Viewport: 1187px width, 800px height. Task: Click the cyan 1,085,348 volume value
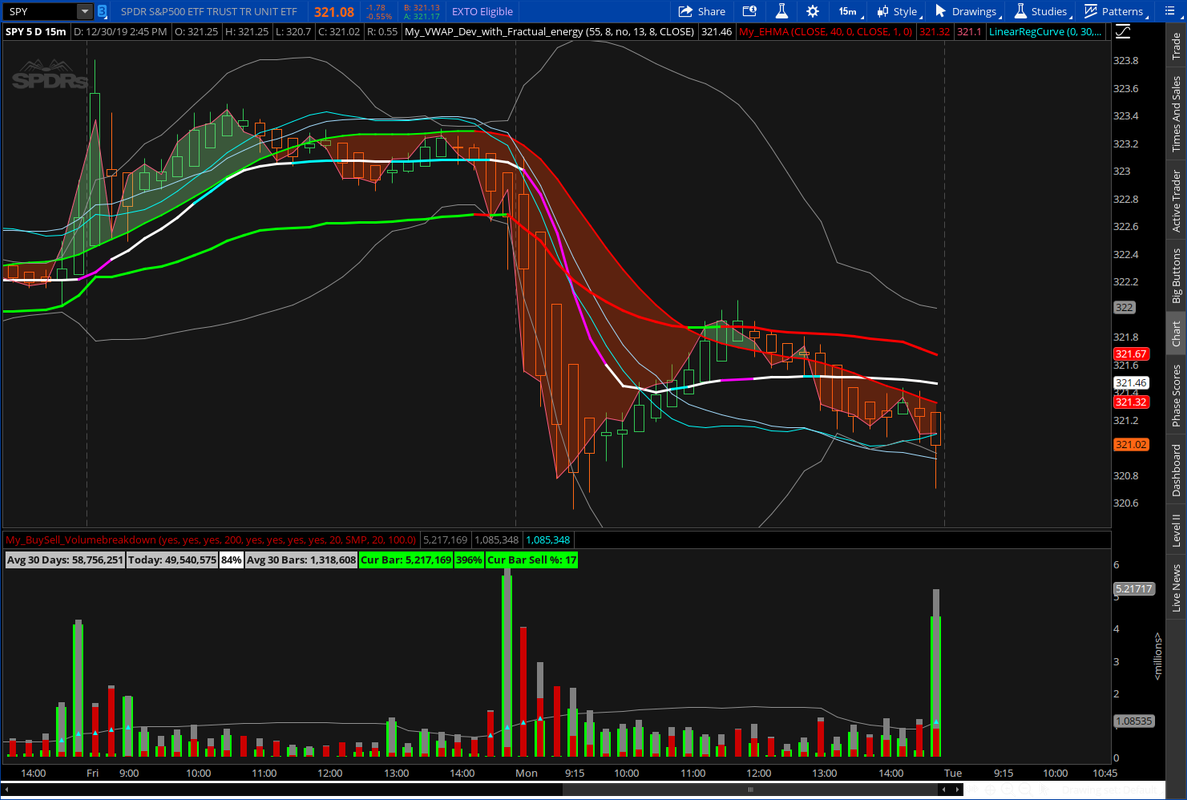(547, 540)
